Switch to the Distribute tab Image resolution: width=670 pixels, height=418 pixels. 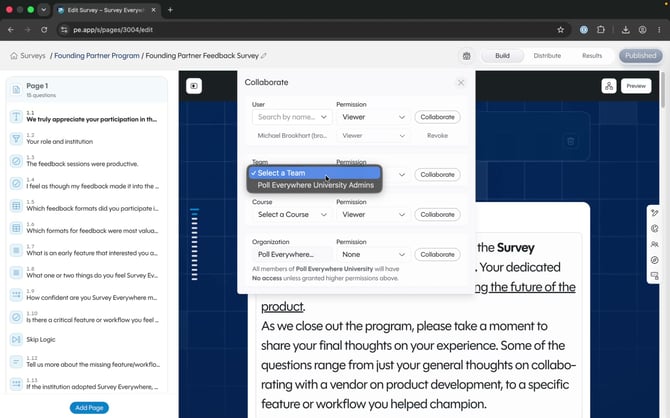point(547,56)
